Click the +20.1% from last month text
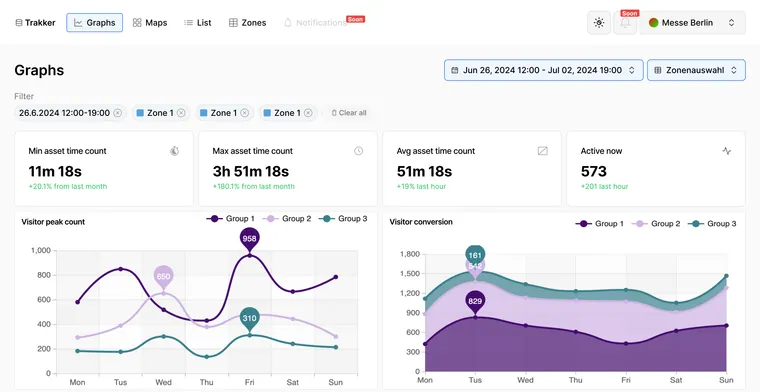The width and height of the screenshot is (760, 392). (68, 187)
